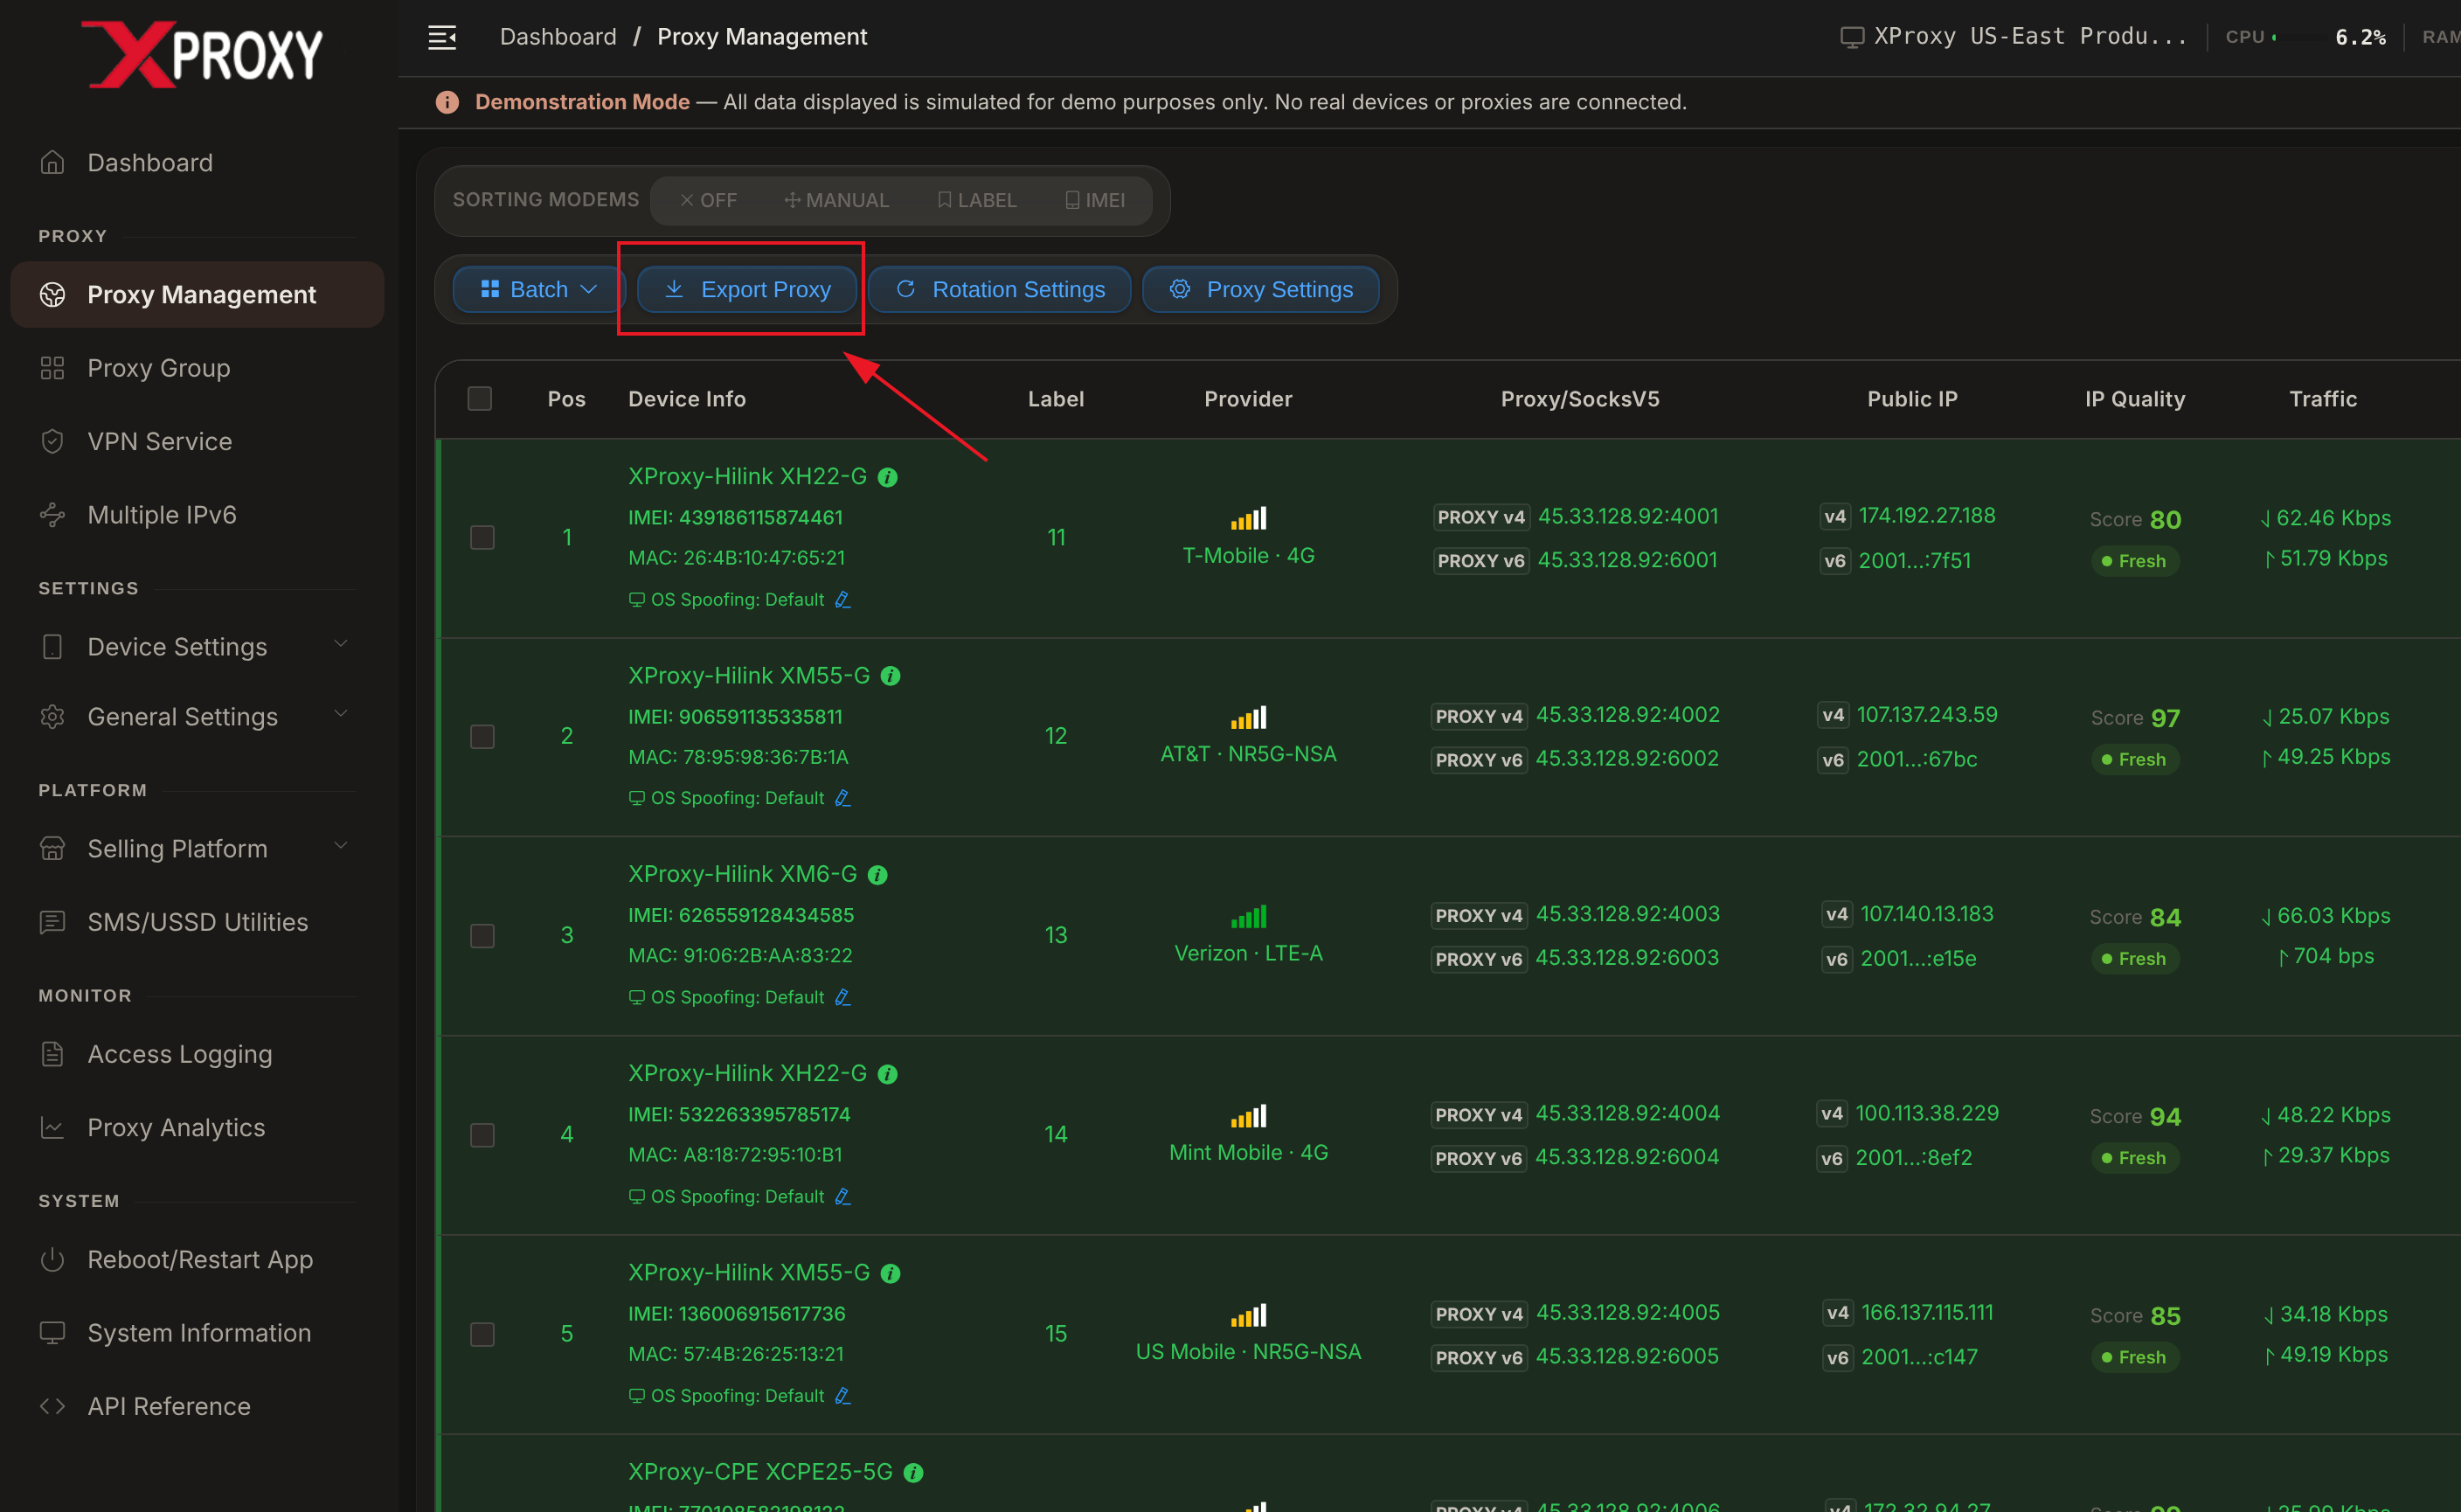Click IMEI: 439186115874461 text
Image resolution: width=2461 pixels, height=1512 pixels.
tap(735, 517)
